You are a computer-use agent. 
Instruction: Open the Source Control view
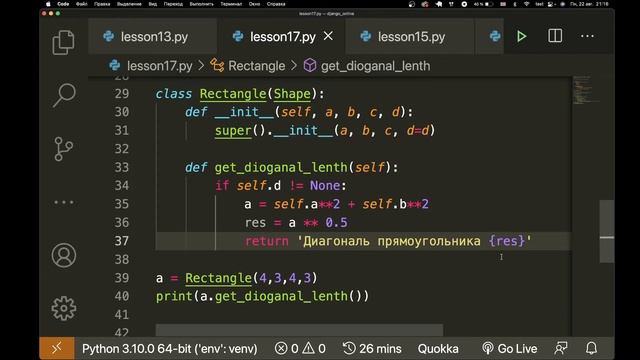coord(63,149)
